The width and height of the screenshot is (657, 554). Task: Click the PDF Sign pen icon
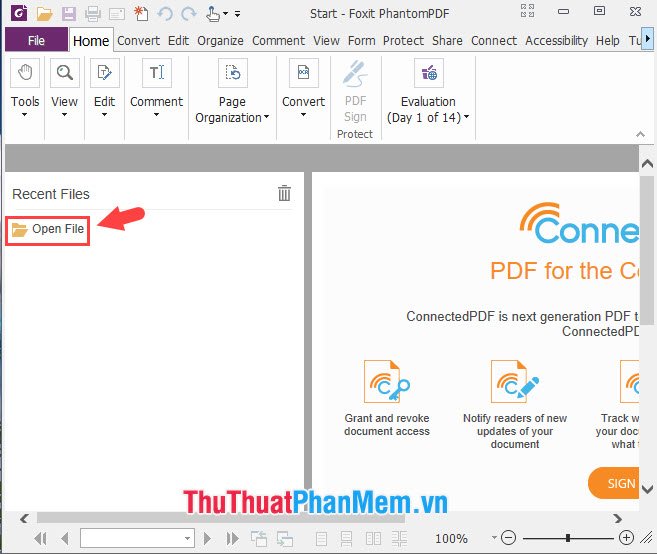click(355, 73)
